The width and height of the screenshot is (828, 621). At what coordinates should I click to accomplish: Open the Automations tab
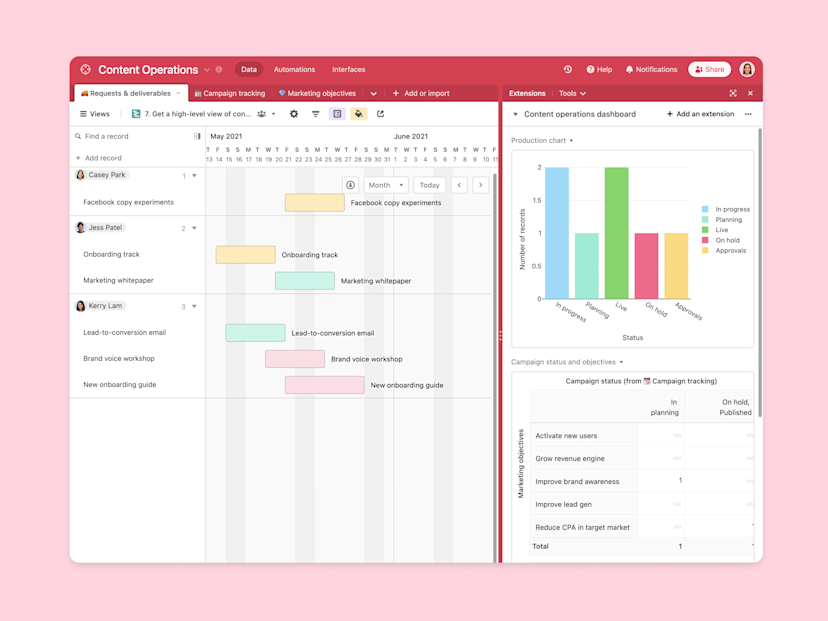pyautogui.click(x=294, y=69)
